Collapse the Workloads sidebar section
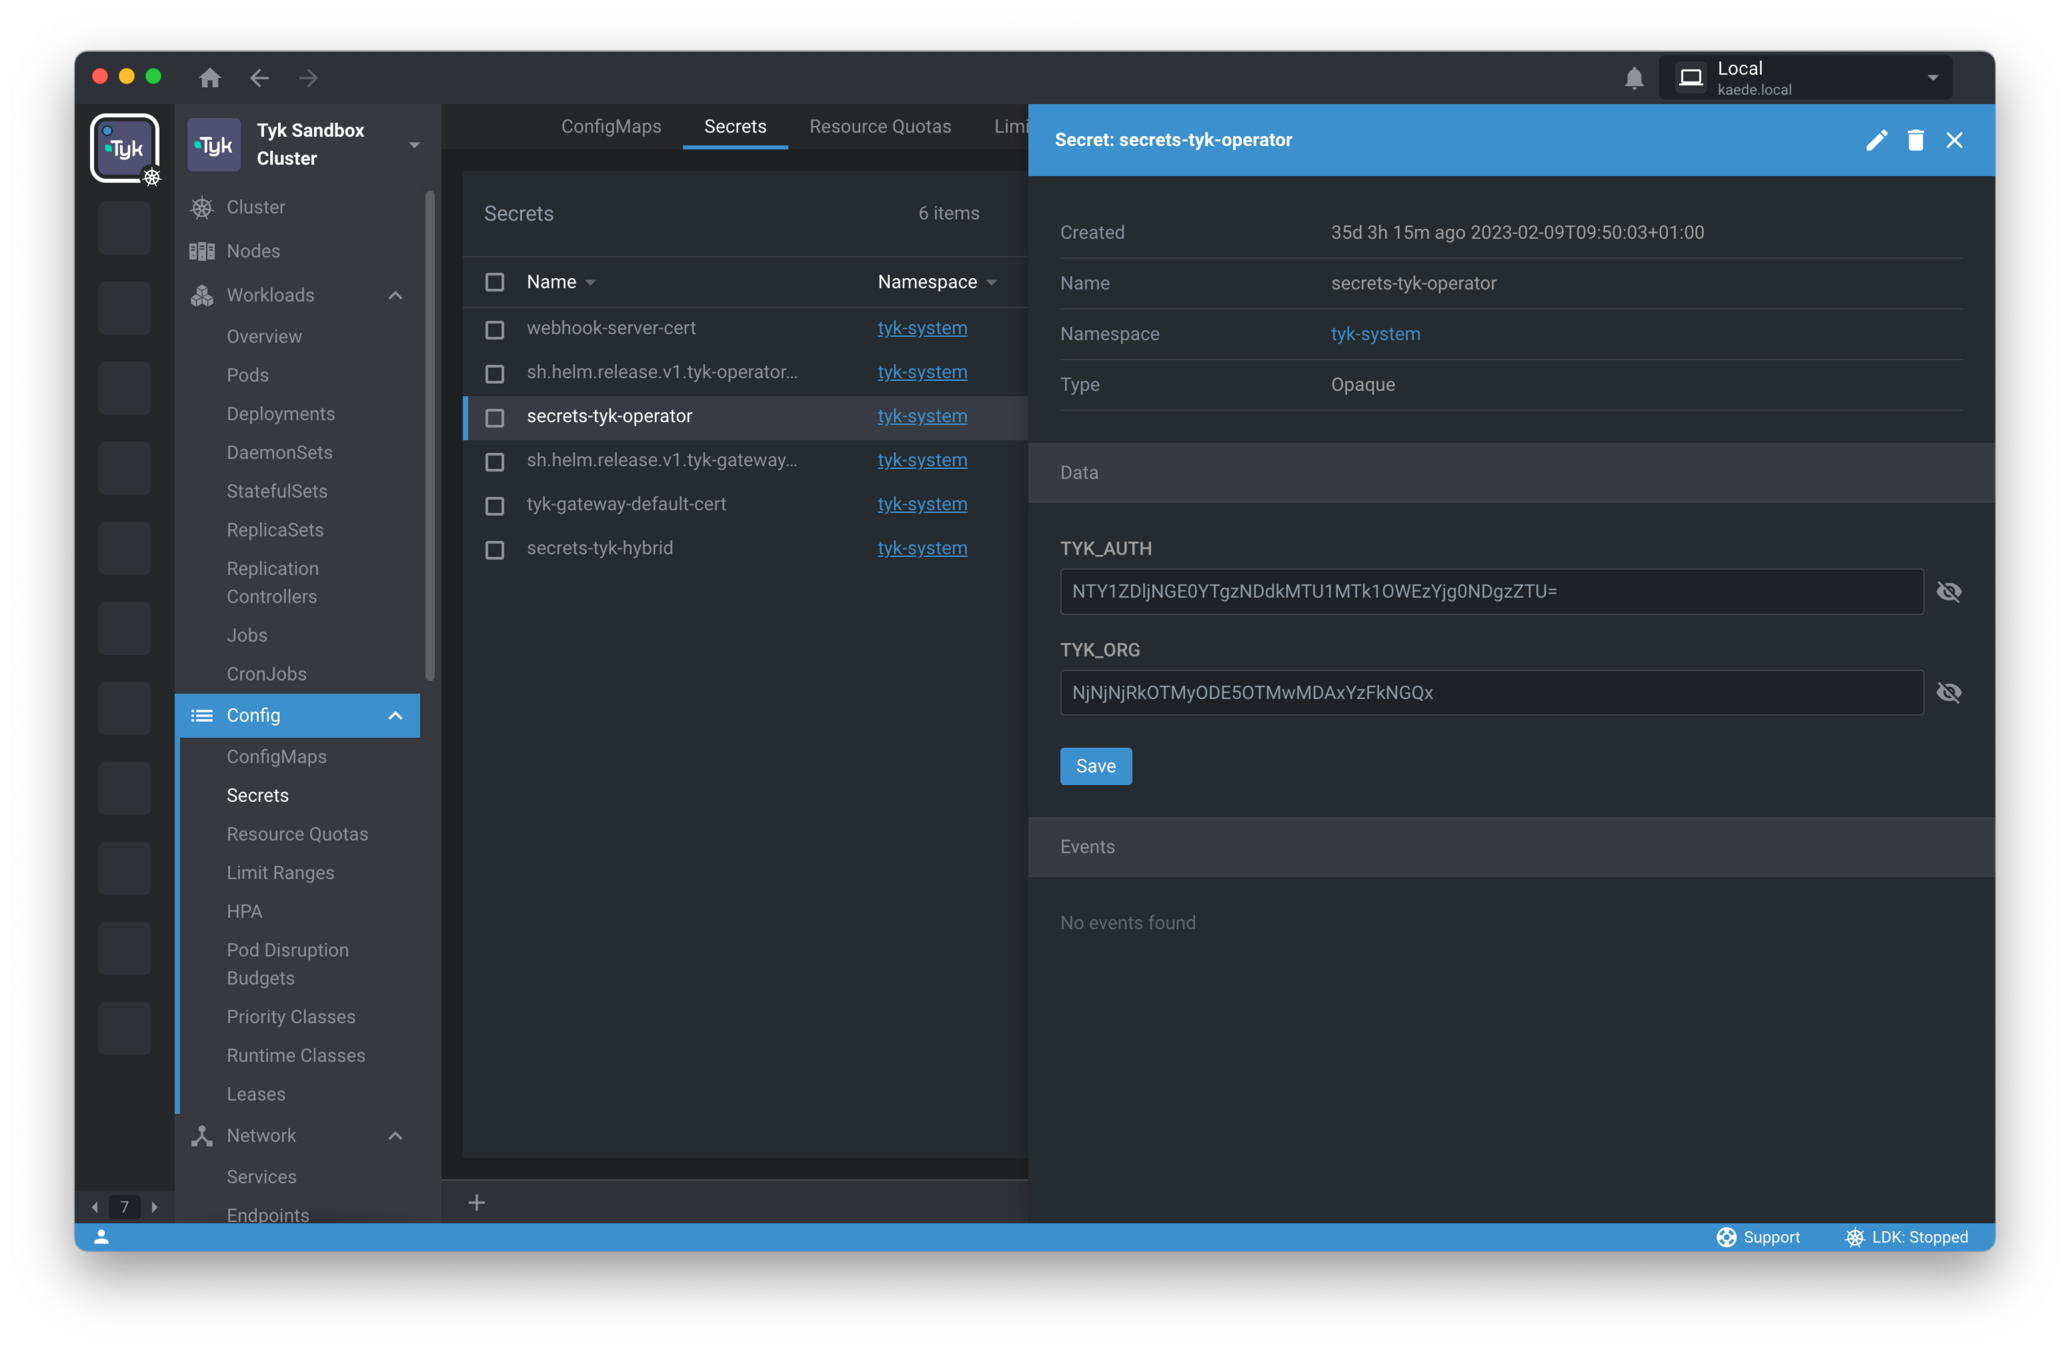Viewport: 2070px width, 1350px height. click(x=395, y=295)
